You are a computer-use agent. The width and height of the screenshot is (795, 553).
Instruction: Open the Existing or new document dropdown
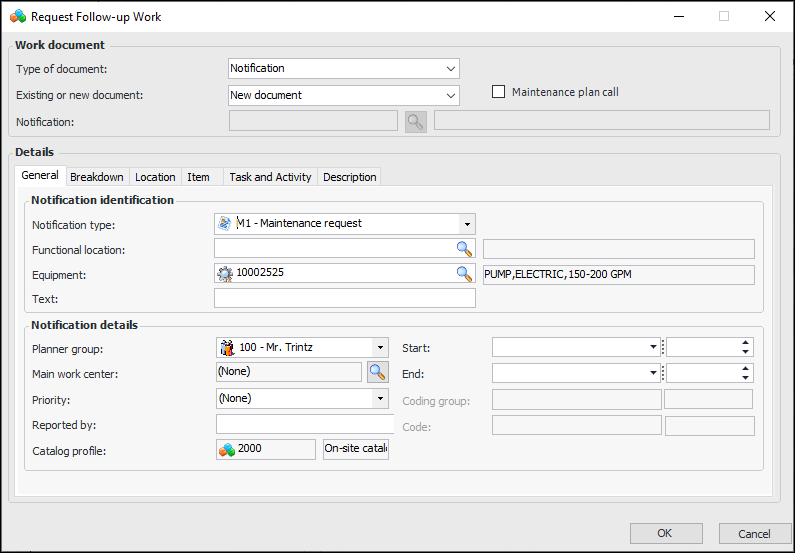pos(450,96)
